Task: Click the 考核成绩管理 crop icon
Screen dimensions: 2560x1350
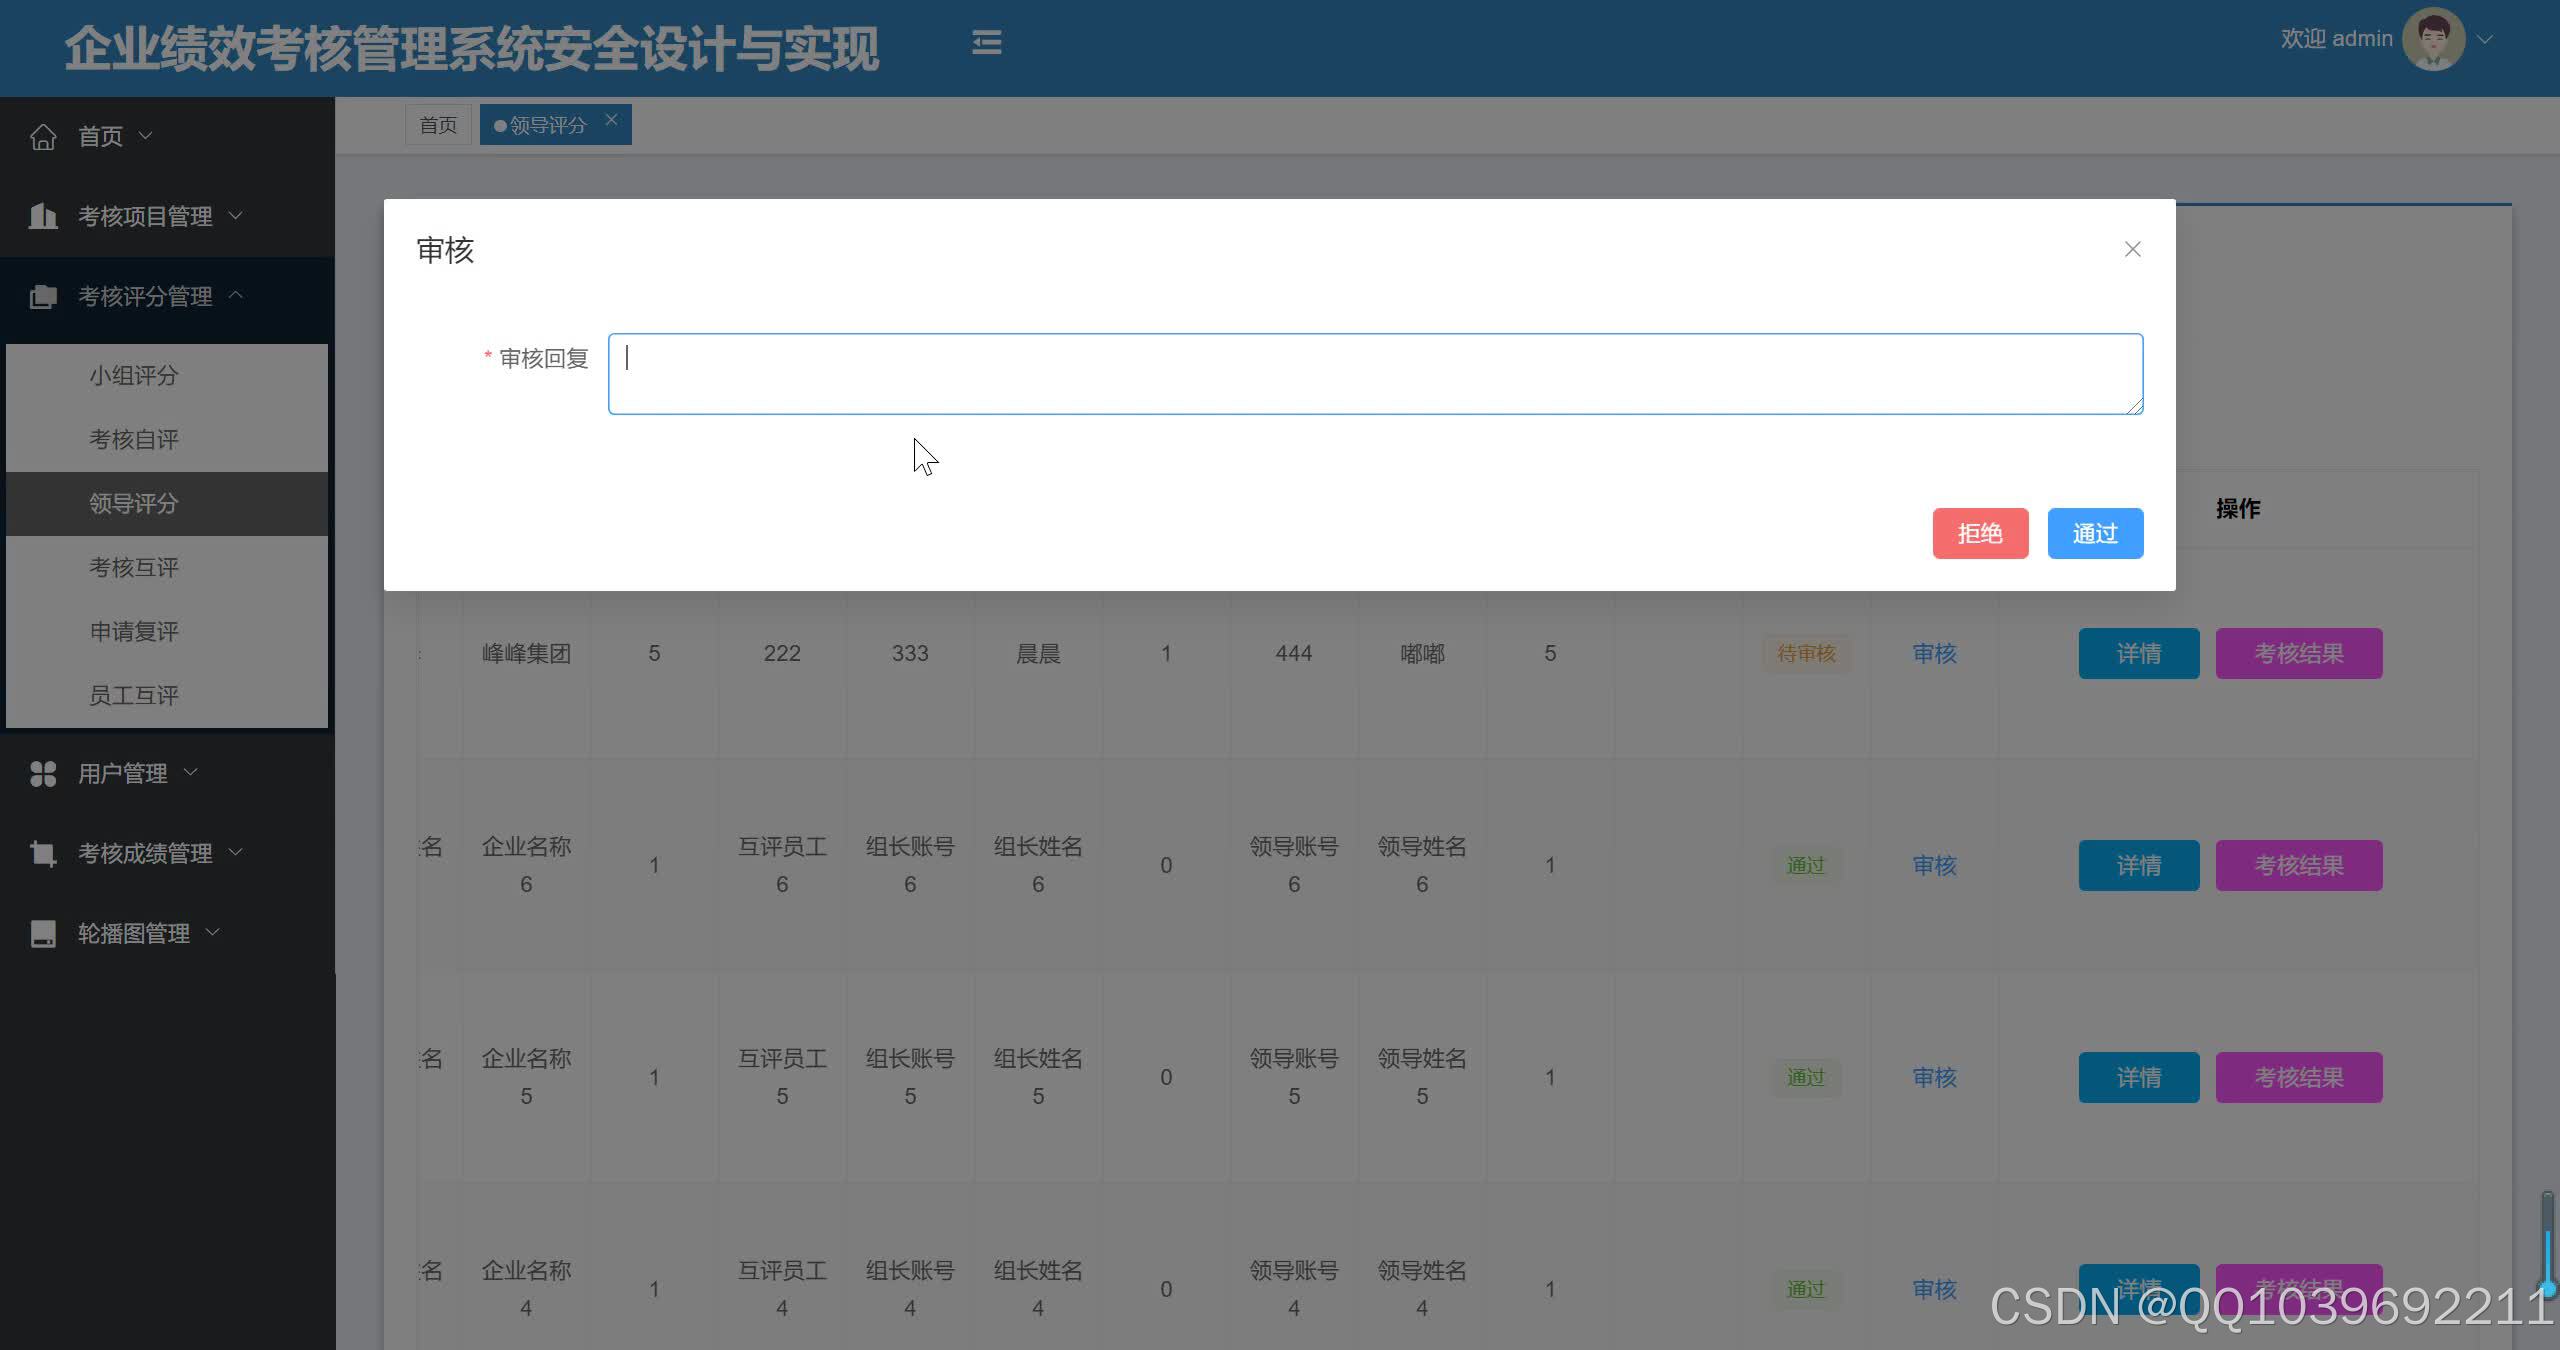Action: 43,853
